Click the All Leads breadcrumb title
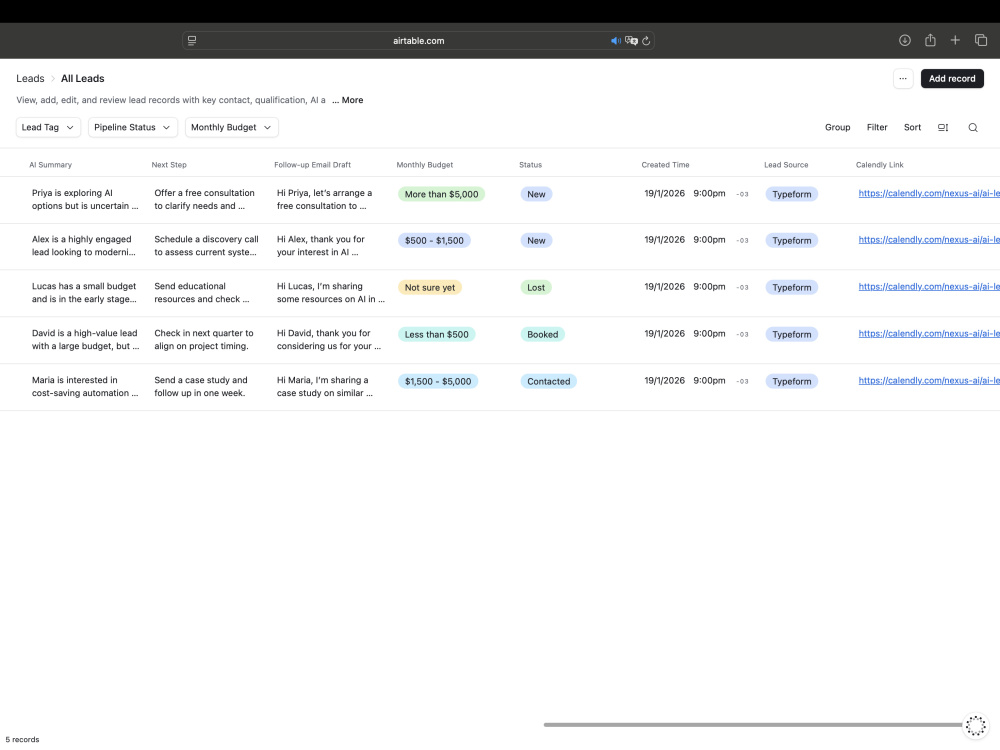The height and width of the screenshot is (750, 1000). [x=82, y=78]
